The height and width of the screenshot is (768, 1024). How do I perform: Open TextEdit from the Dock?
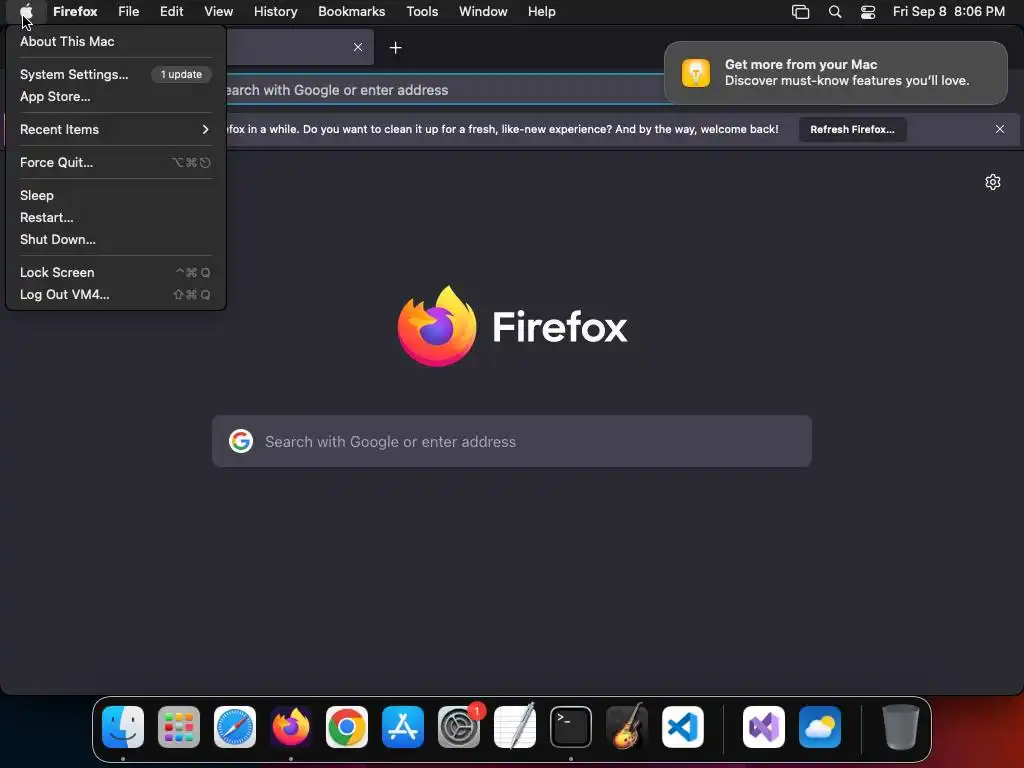click(515, 727)
